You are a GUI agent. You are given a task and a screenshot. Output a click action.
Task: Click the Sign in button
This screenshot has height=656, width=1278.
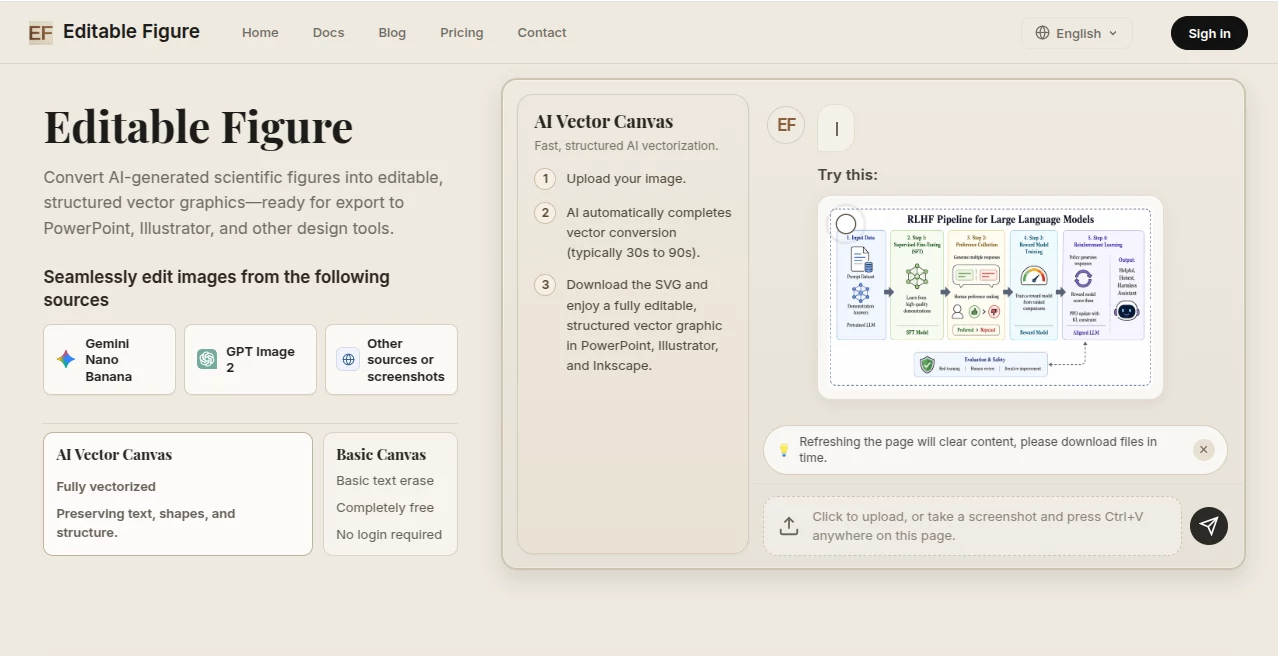coord(1209,33)
